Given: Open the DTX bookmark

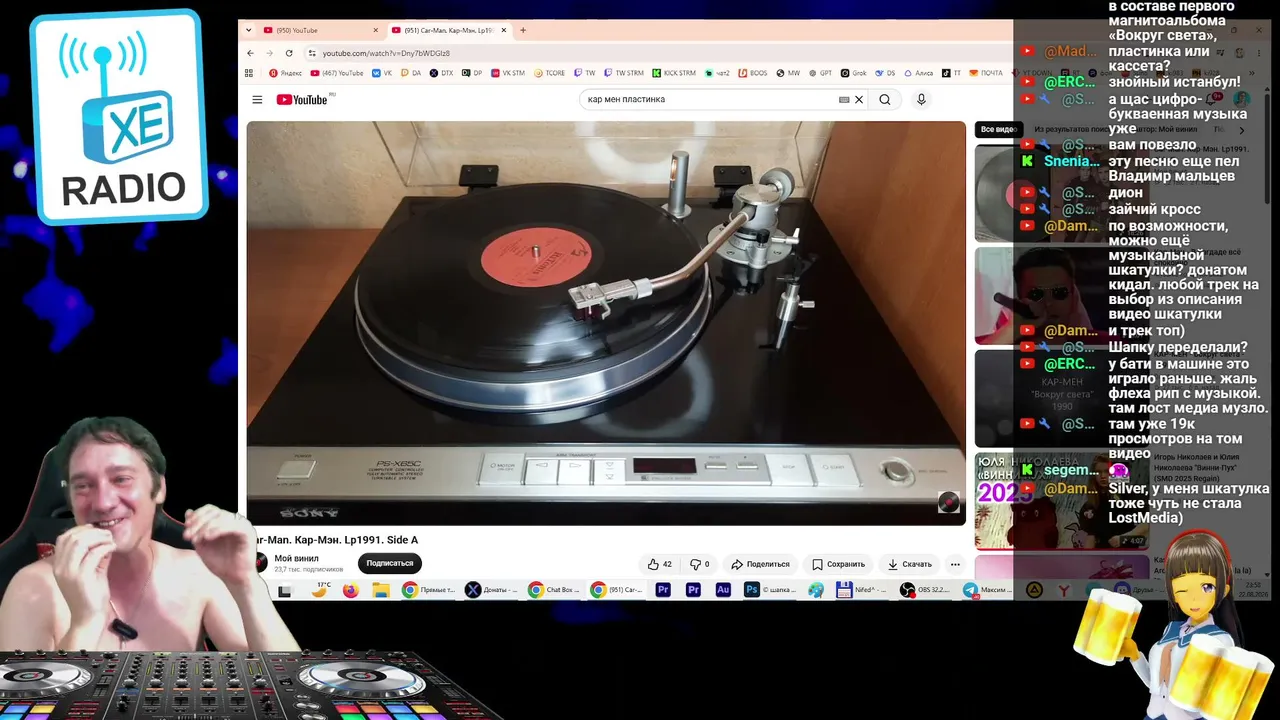Looking at the screenshot, I should [x=441, y=73].
